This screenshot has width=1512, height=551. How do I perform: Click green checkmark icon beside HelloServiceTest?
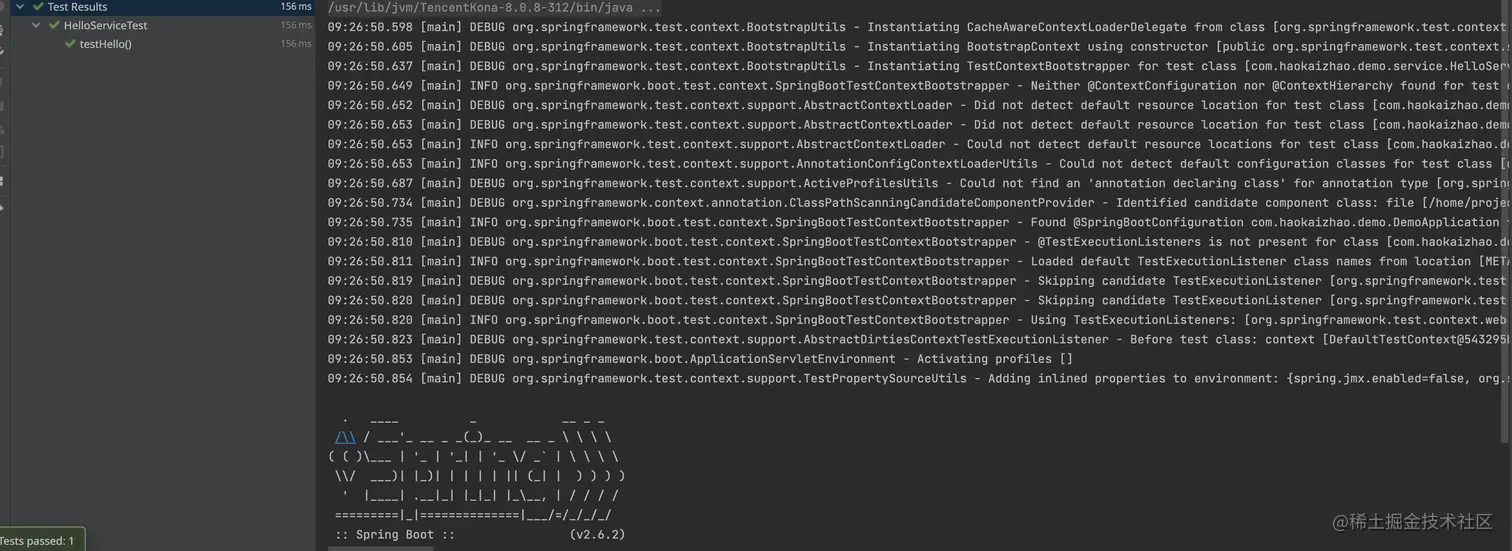tap(54, 25)
